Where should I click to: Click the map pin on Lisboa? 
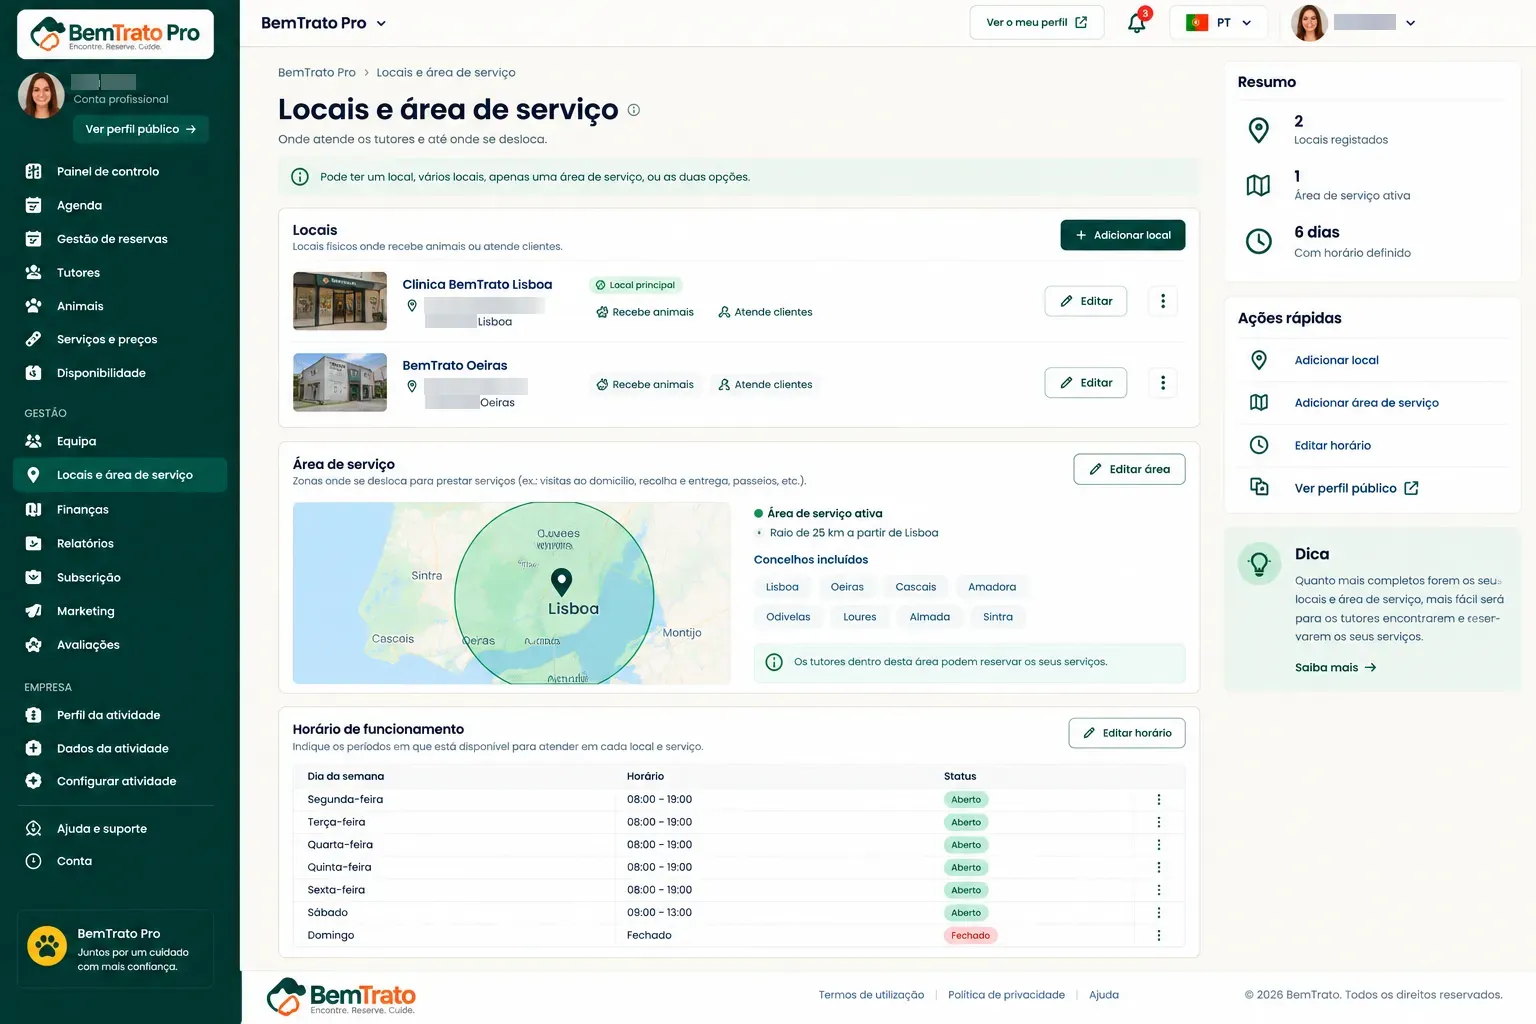[562, 581]
